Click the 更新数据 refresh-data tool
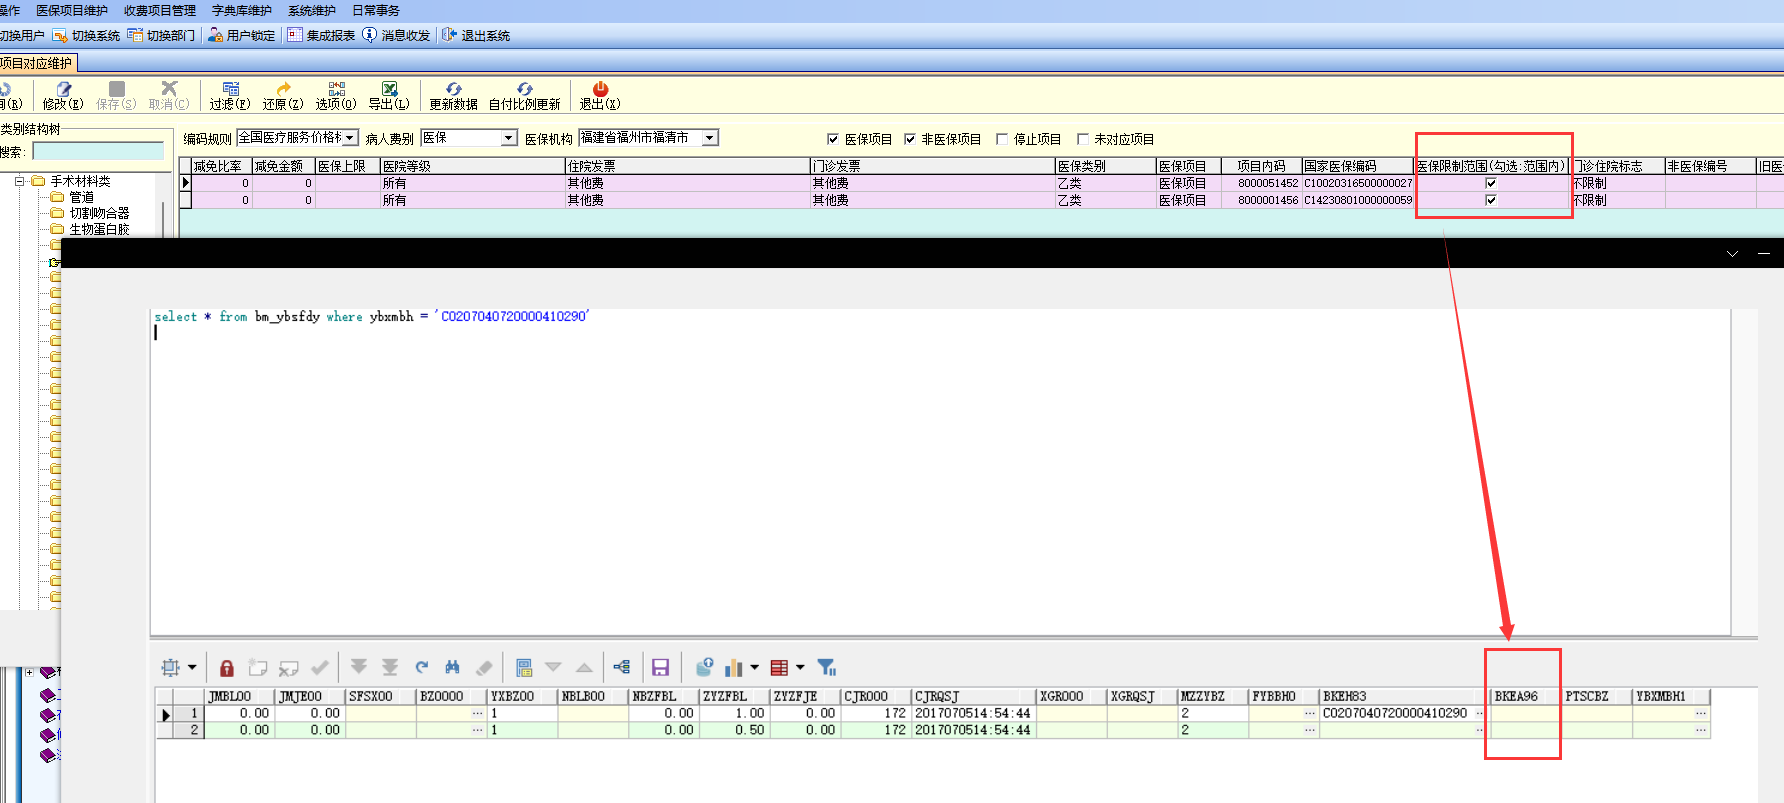This screenshot has width=1784, height=803. pyautogui.click(x=454, y=96)
